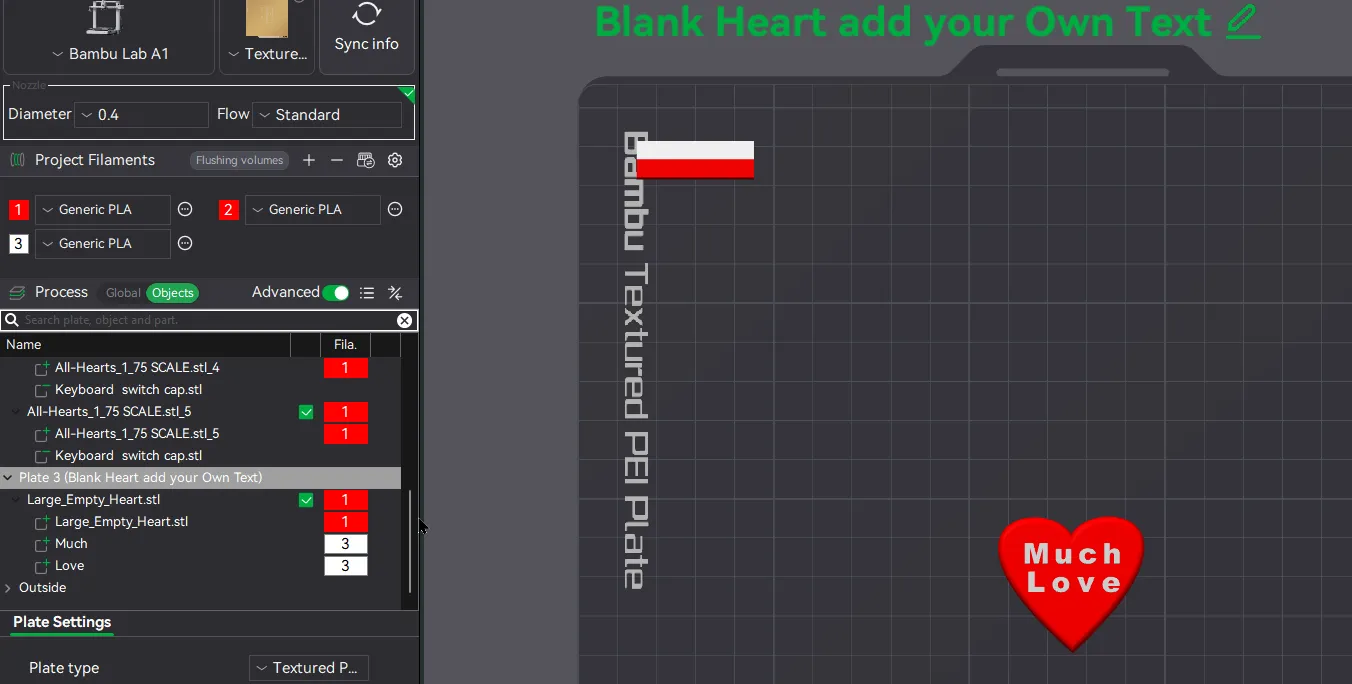The image size is (1352, 684).
Task: Add a new filament with plus icon
Action: click(309, 160)
